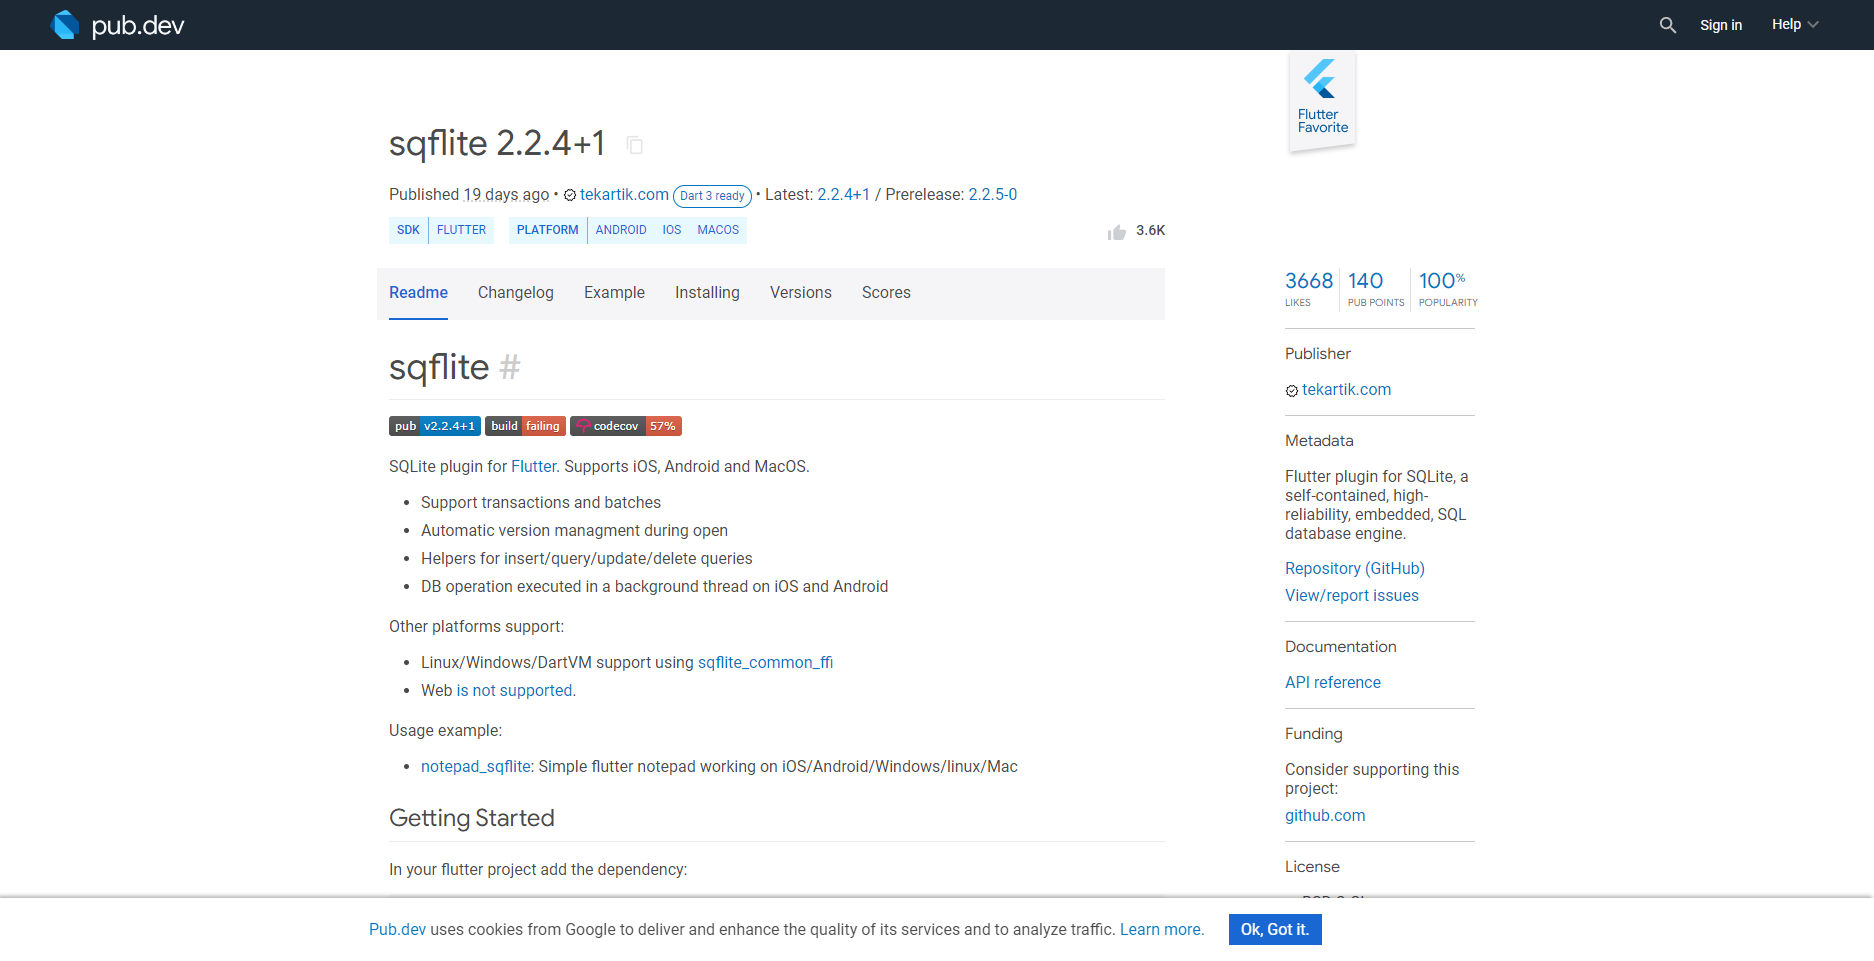Click the Funding heading in sidebar
This screenshot has width=1874, height=961.
pos(1313,734)
